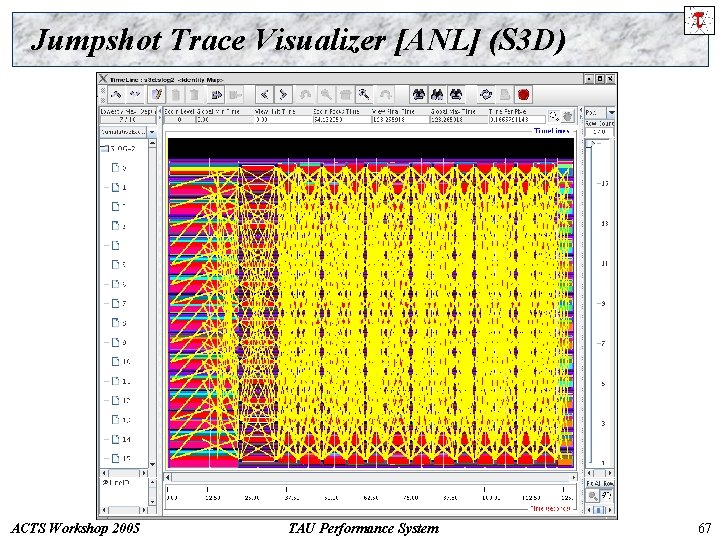Click the scroll-down arrow toolbar icon
The image size is (720, 540).
[x=135, y=95]
